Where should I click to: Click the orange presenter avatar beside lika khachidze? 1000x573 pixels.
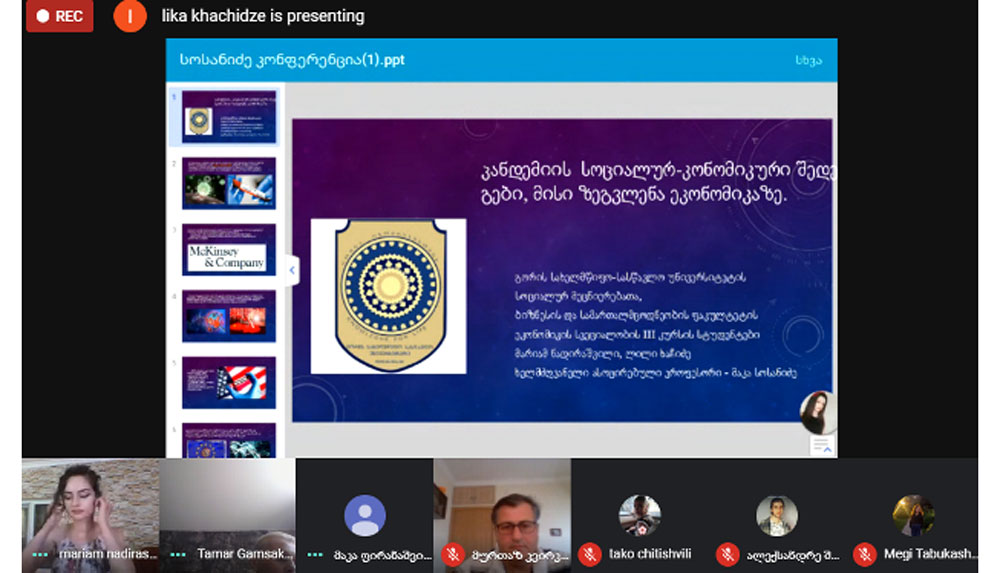(130, 16)
